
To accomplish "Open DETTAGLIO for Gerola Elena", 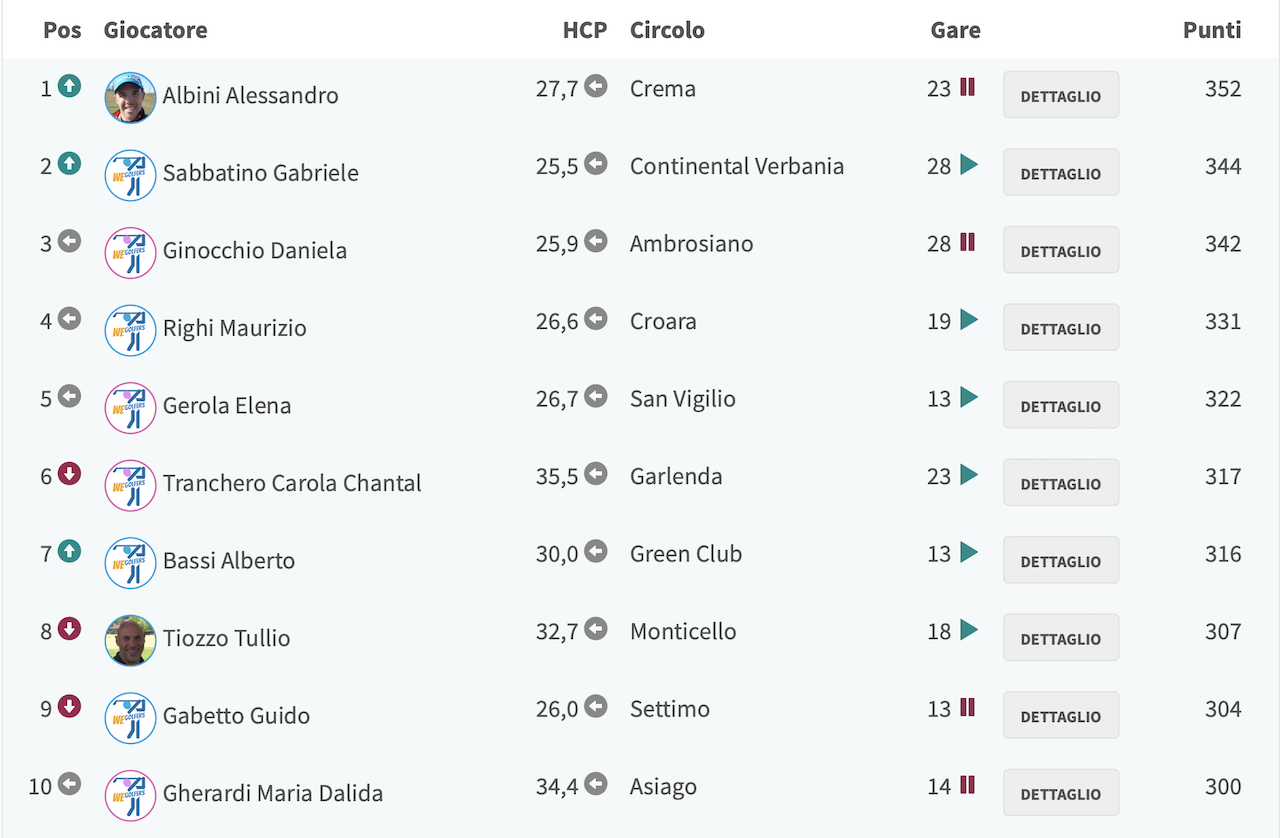I will [x=1061, y=405].
